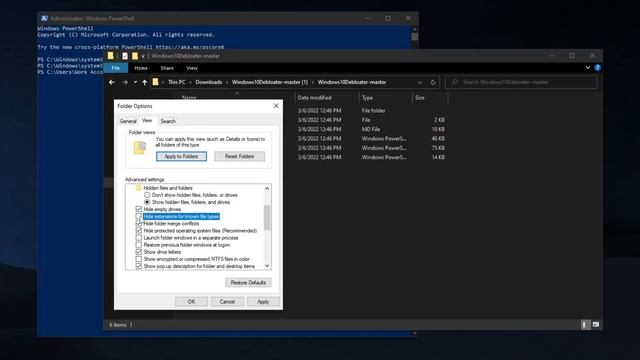640x360 pixels.
Task: Open the recent locations dropdown arrow
Action: 135,82
